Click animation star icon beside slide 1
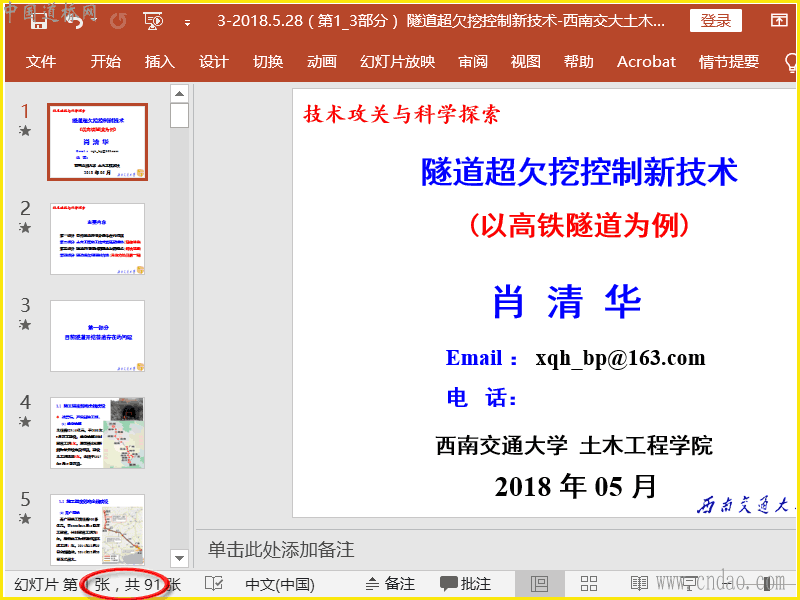Screen dimensions: 800x600 [25, 131]
